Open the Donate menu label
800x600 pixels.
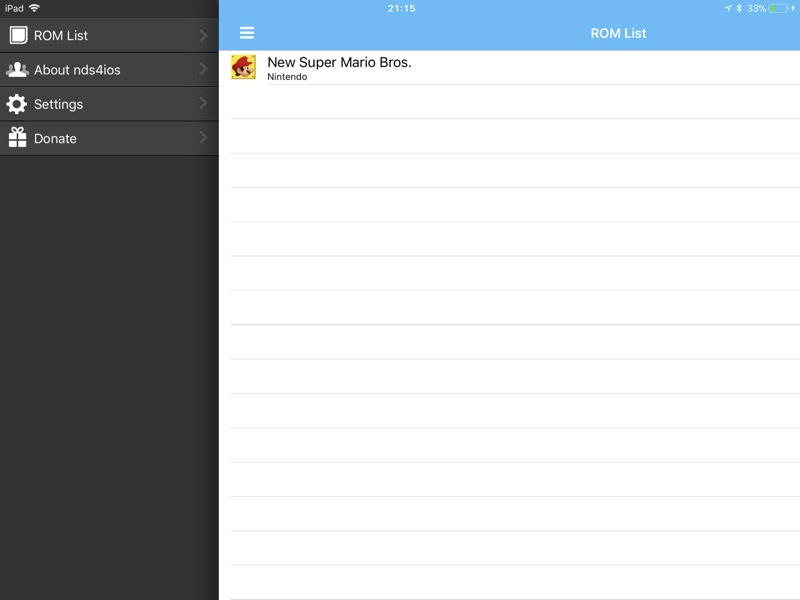(55, 139)
